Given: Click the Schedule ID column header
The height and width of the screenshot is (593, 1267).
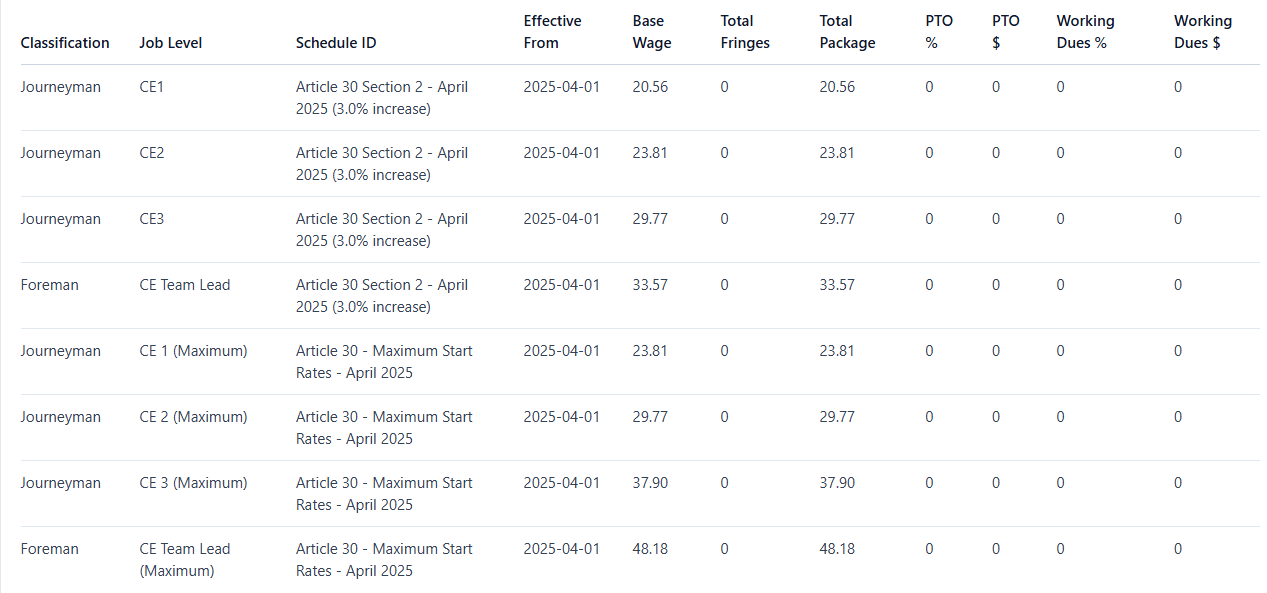Looking at the screenshot, I should (336, 43).
